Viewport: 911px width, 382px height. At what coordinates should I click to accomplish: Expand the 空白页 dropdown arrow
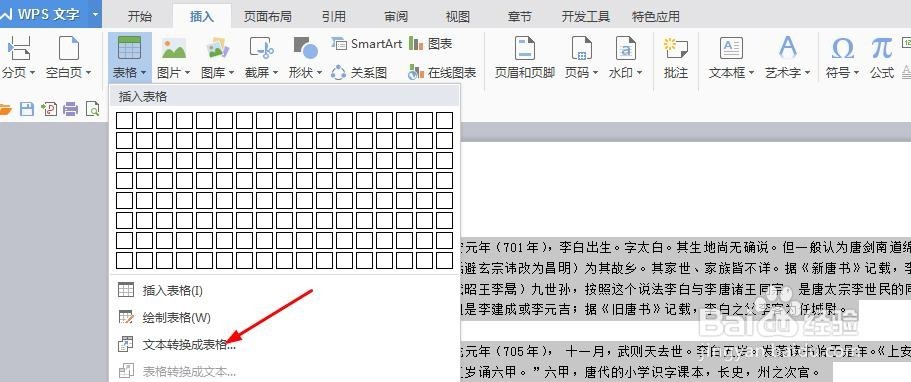pos(88,73)
